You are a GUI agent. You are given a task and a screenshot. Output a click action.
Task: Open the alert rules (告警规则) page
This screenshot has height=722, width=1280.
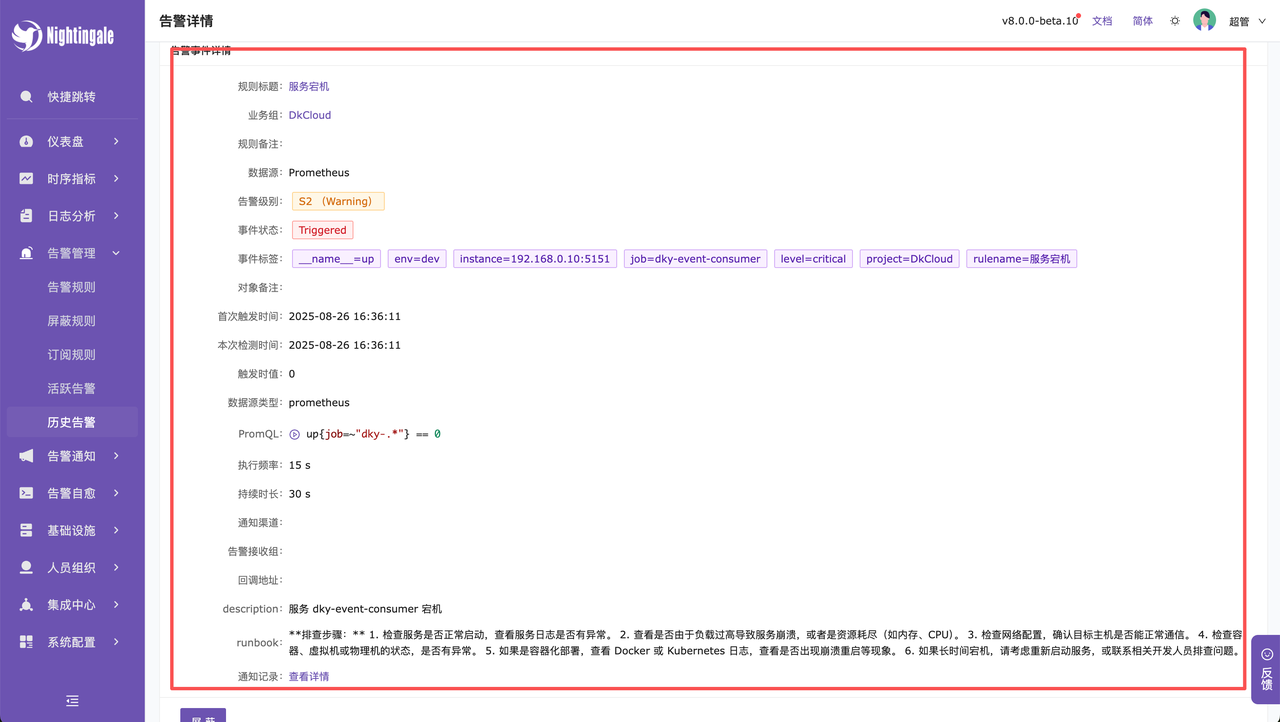coord(72,287)
